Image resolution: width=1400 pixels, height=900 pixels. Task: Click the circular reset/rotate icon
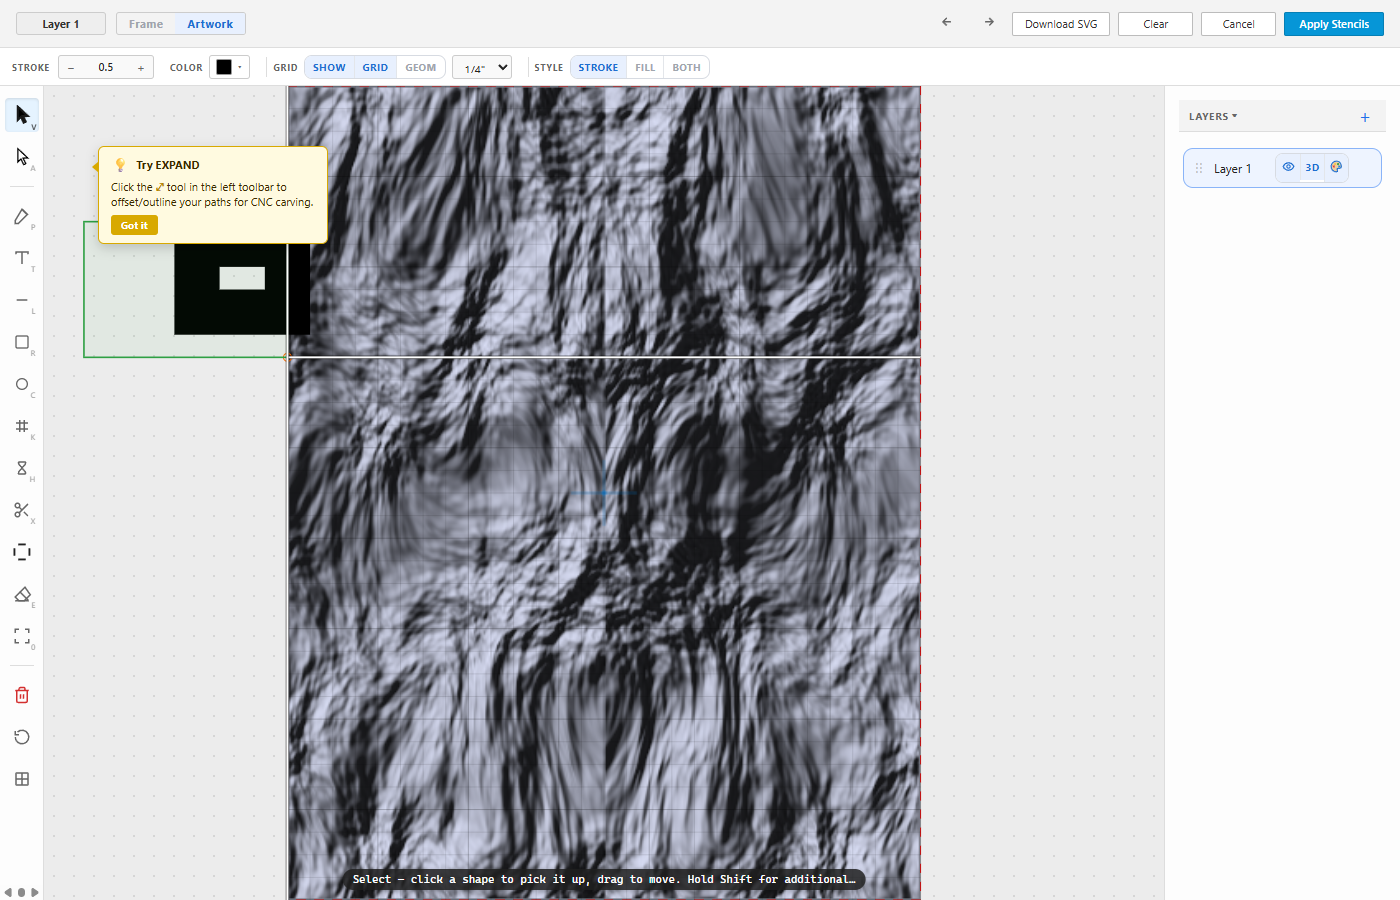tap(22, 737)
